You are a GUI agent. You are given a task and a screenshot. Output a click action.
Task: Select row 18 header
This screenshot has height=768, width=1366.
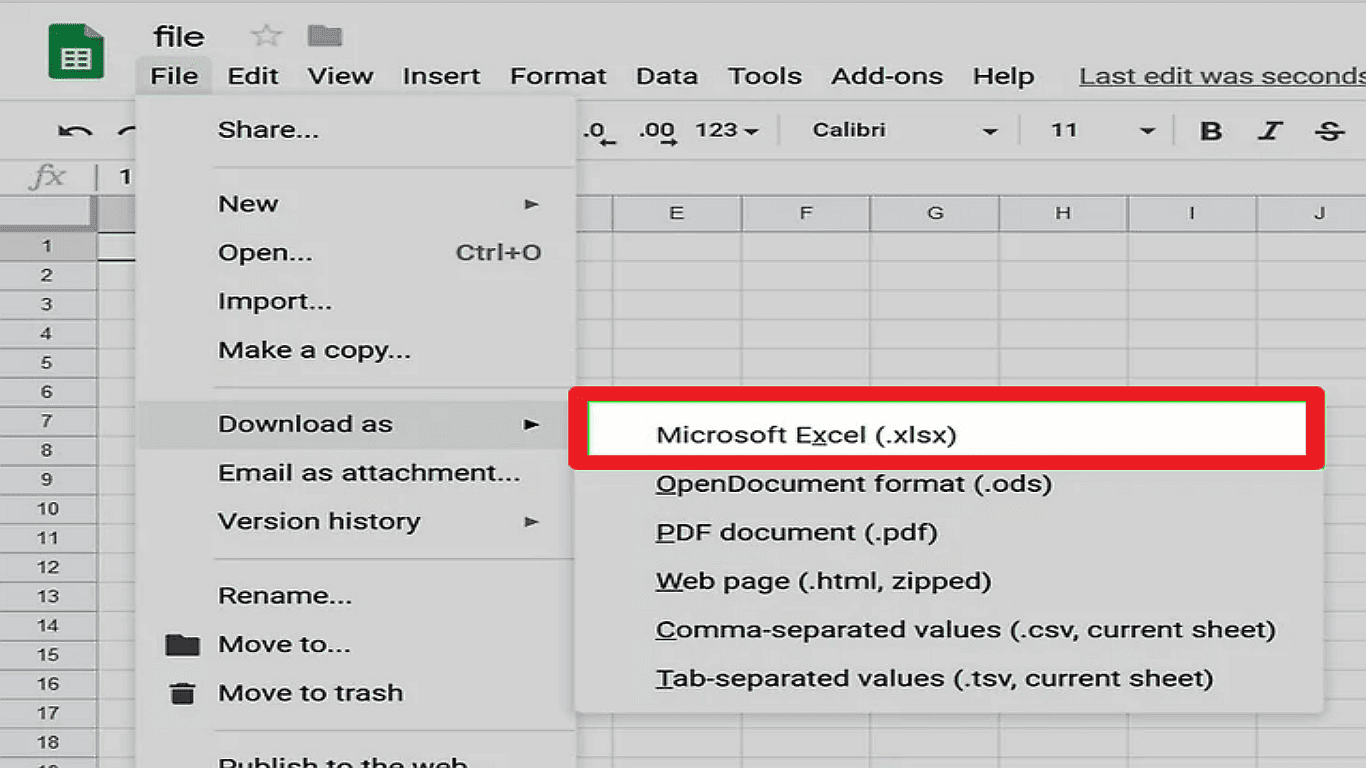tap(47, 743)
